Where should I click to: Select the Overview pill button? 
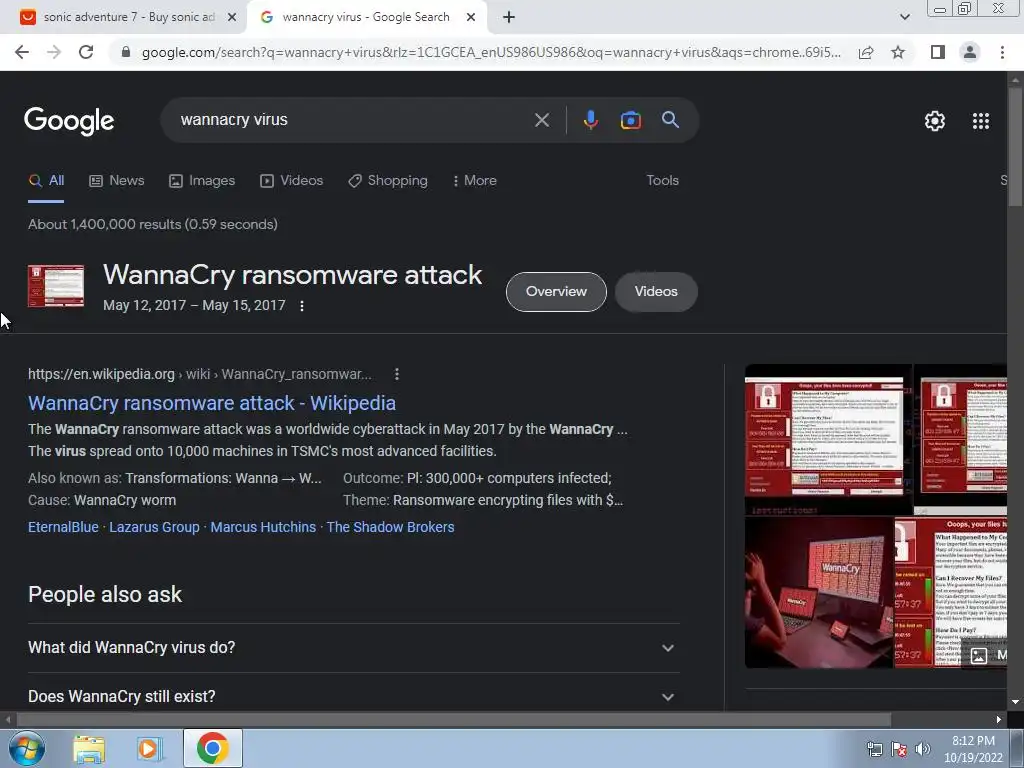pos(556,292)
